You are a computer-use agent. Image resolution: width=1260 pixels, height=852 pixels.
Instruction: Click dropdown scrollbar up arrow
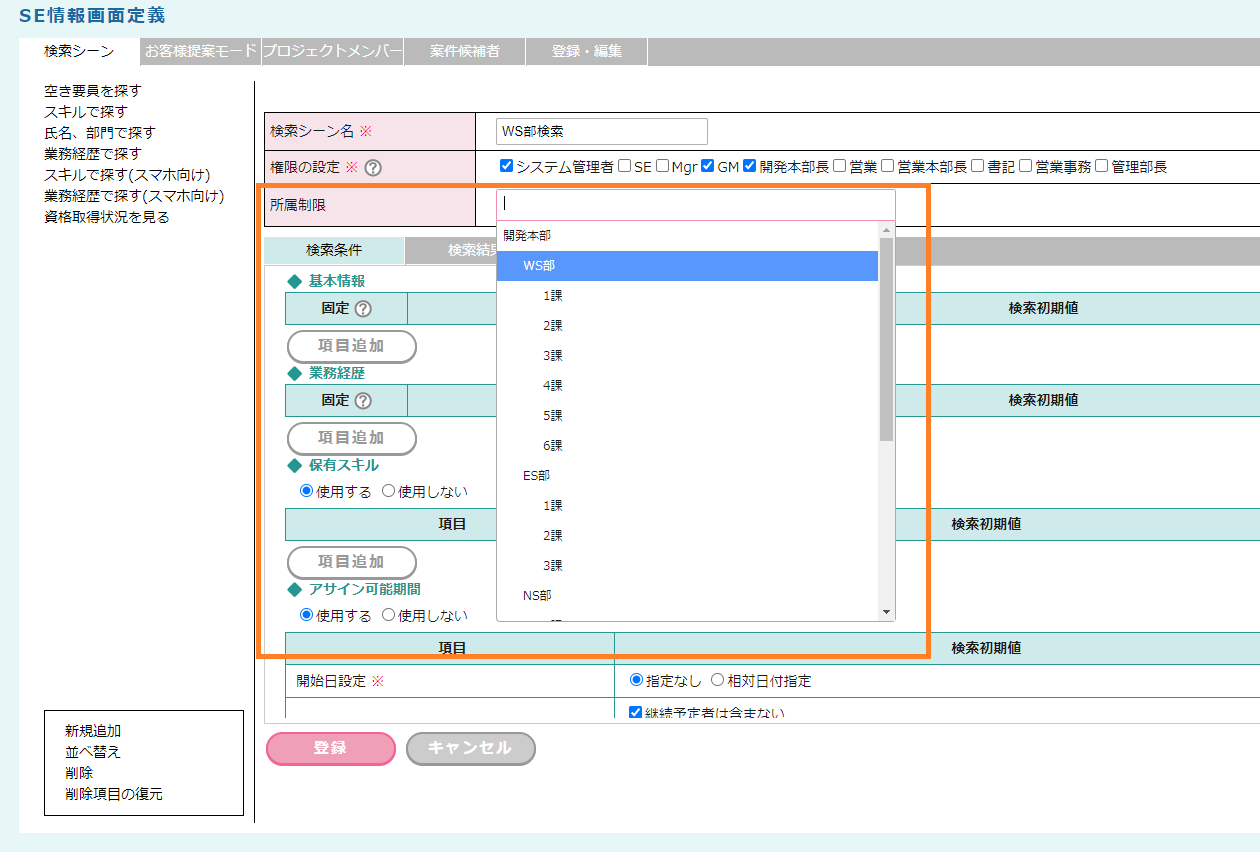(886, 231)
